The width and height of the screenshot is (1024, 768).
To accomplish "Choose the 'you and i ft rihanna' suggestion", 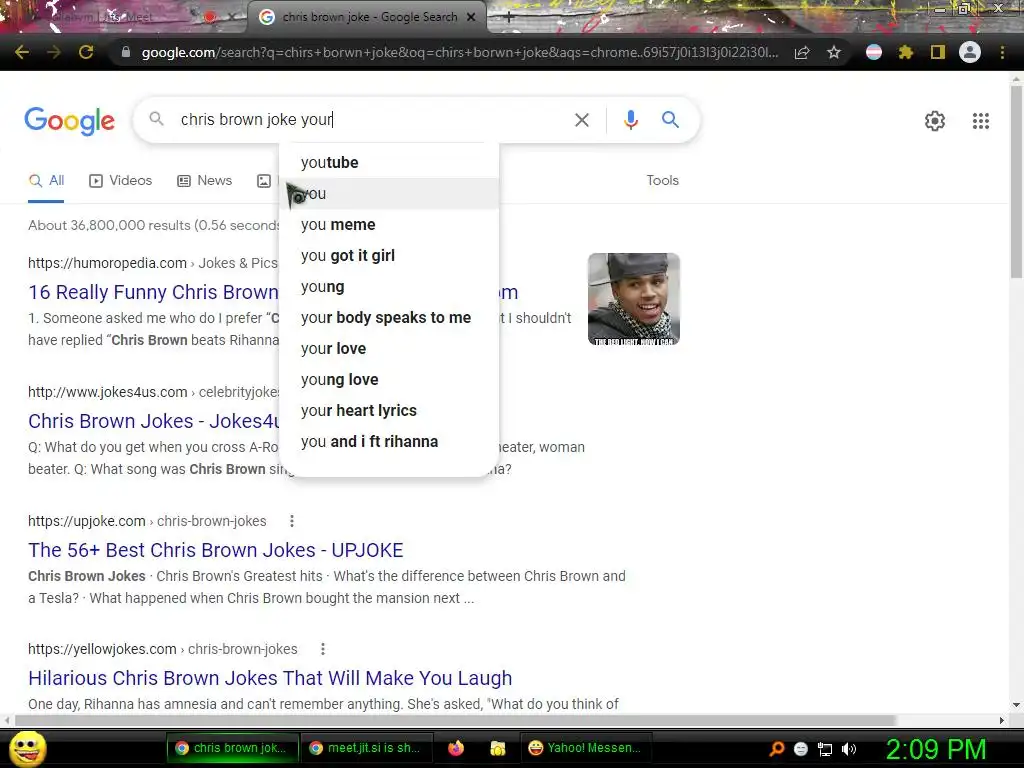I will click(x=389, y=442).
